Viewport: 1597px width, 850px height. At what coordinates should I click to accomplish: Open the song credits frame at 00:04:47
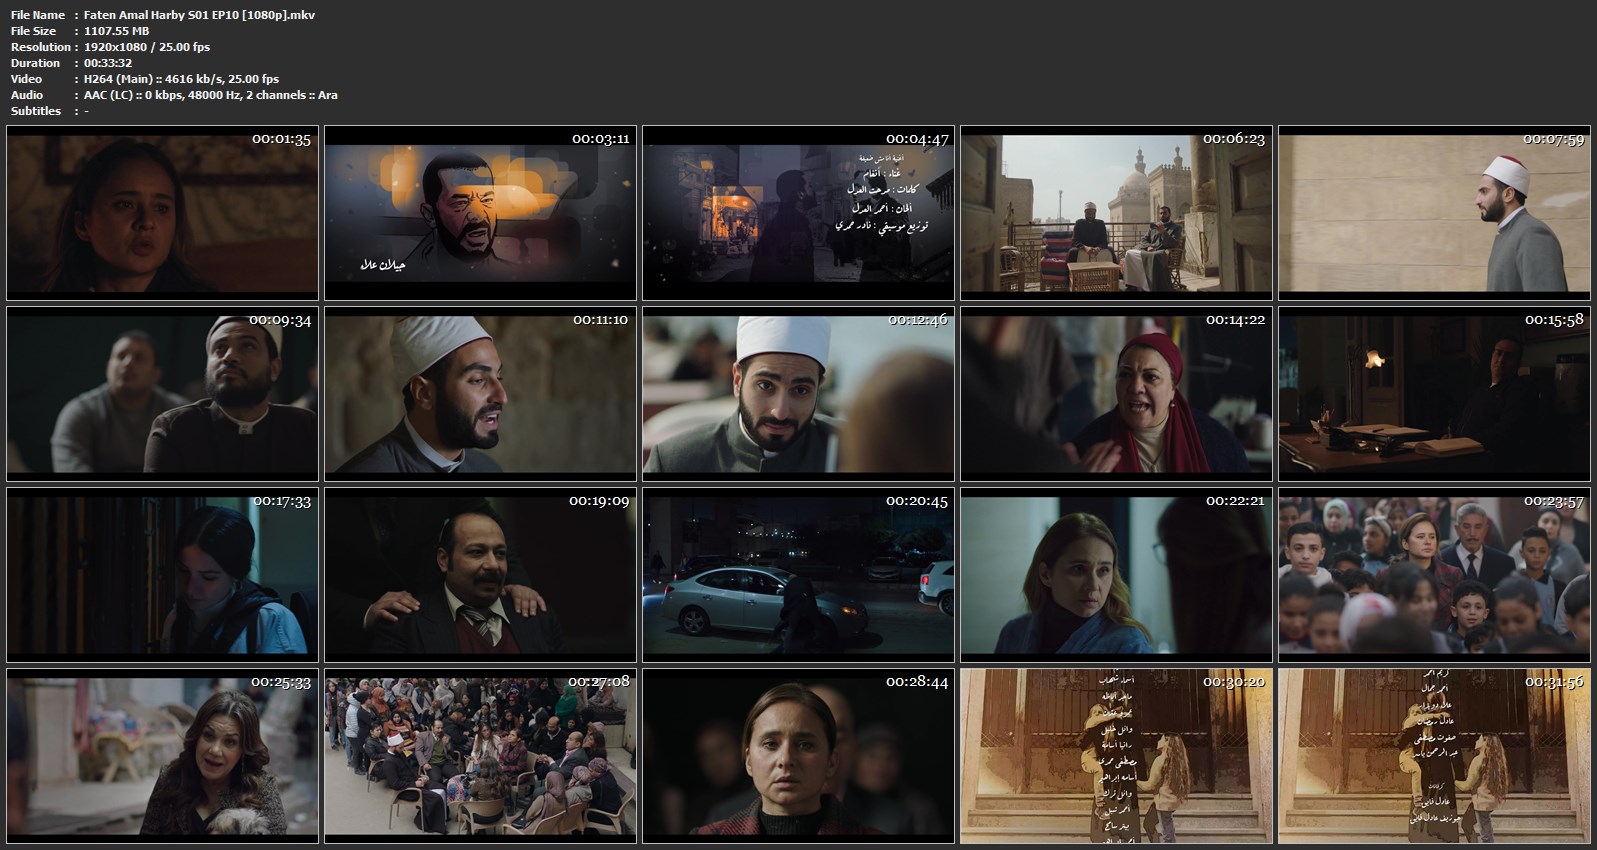pos(798,213)
